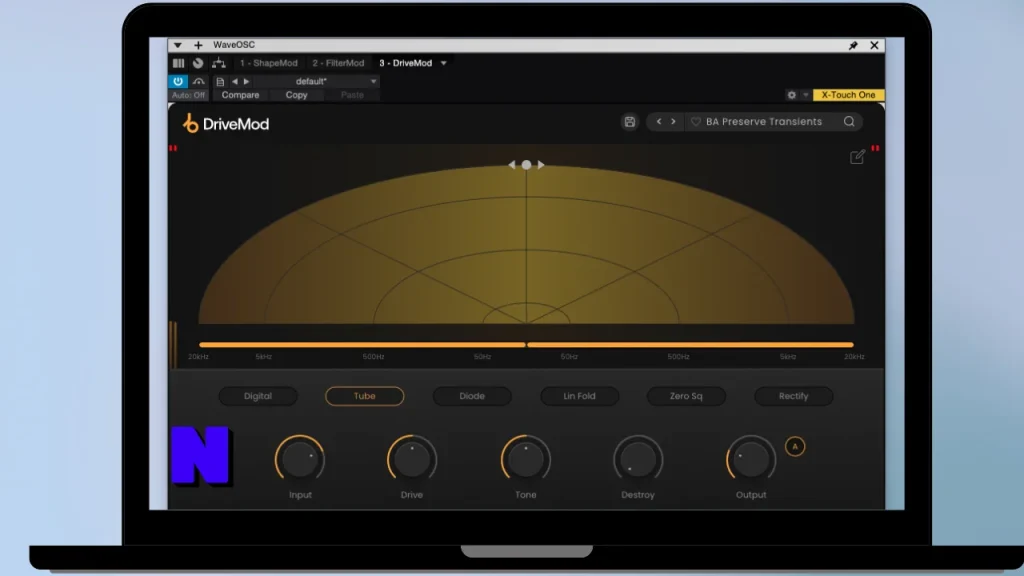Open the default* preset dropdown

(x=316, y=82)
